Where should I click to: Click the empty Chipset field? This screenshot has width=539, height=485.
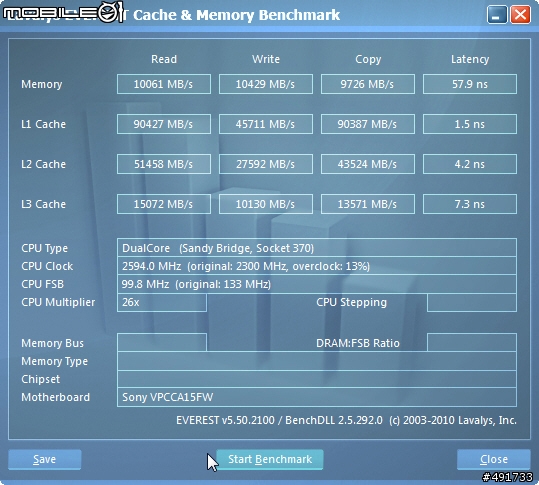[317, 379]
